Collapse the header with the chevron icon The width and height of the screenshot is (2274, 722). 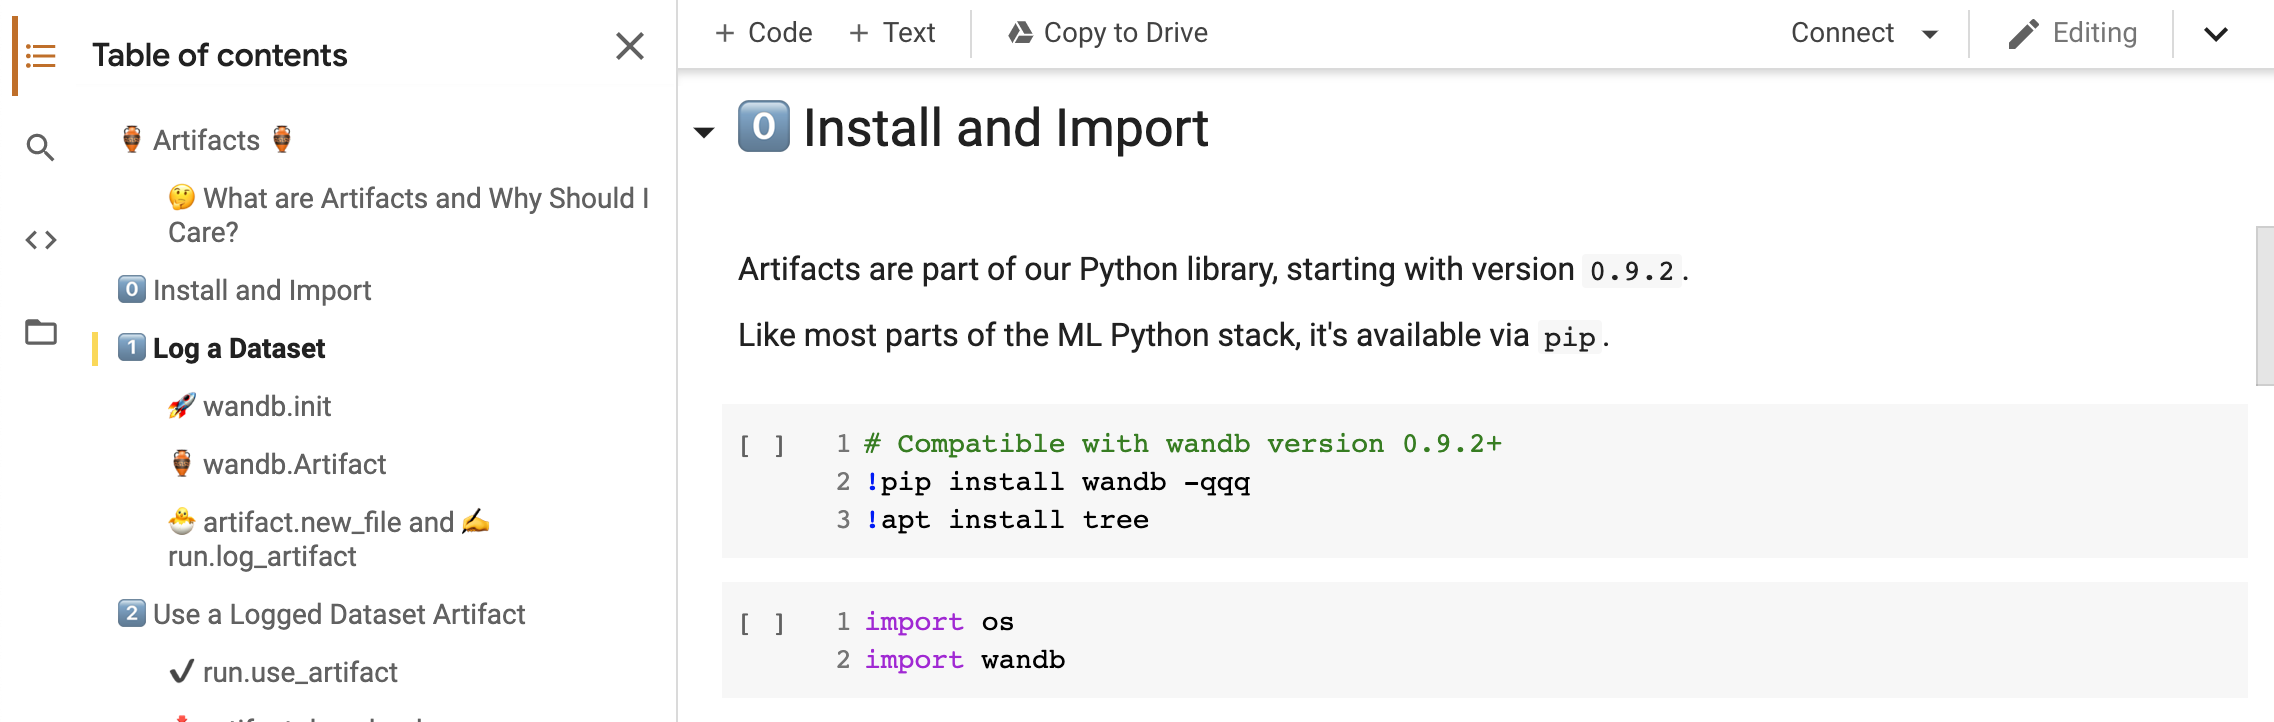[2216, 34]
